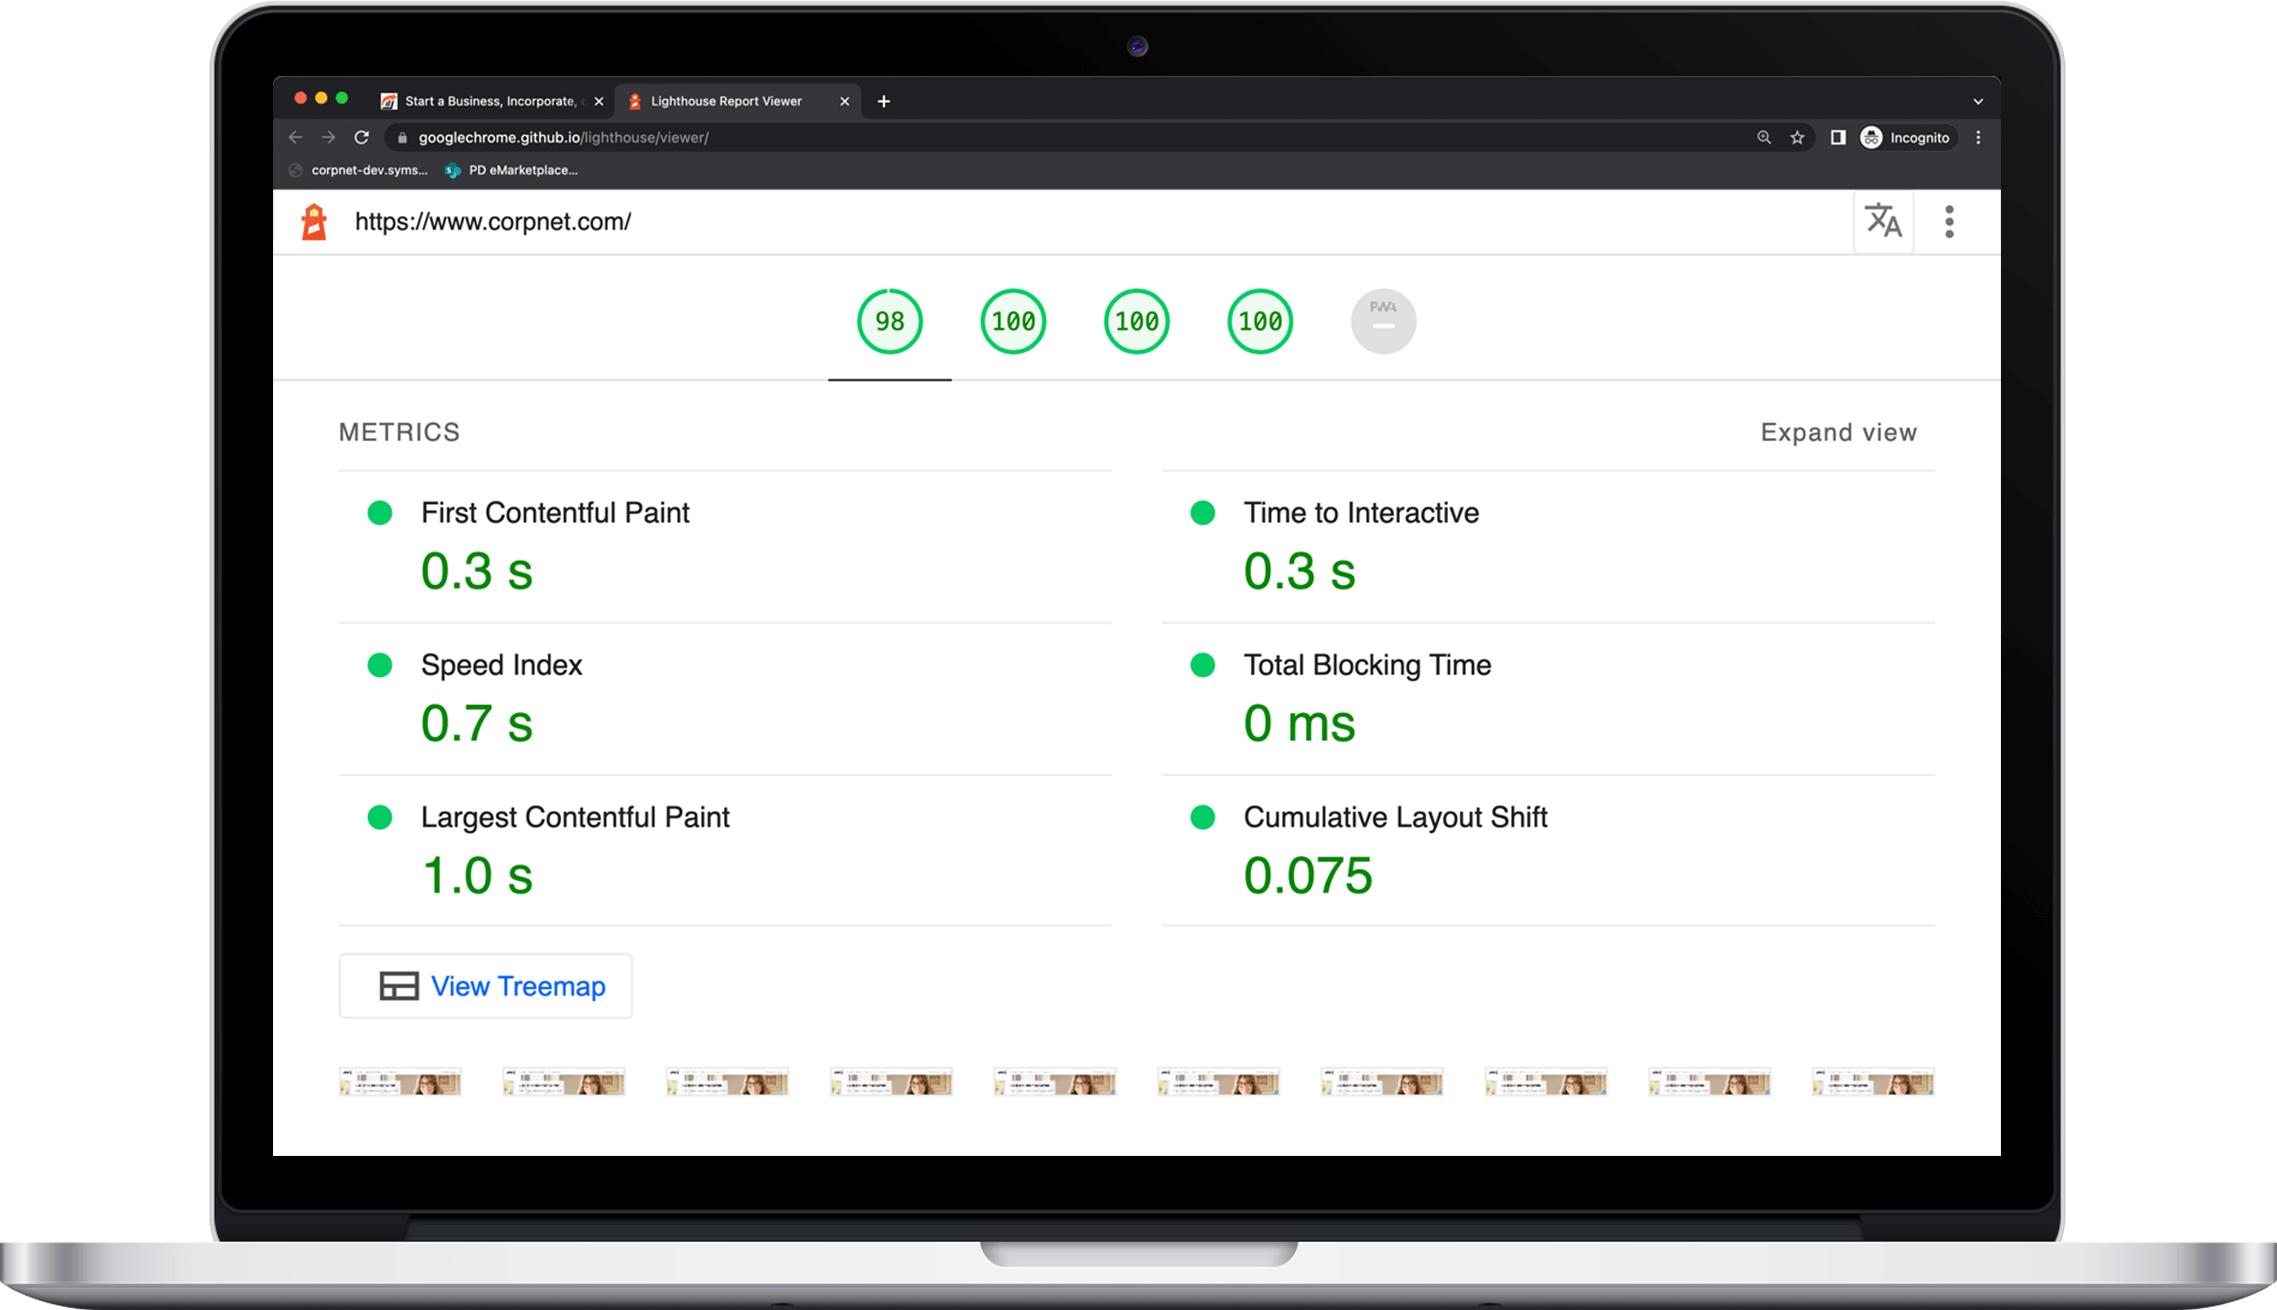Image resolution: width=2277 pixels, height=1310 pixels.
Task: Click First Contentful Paint metric
Action: [x=555, y=513]
